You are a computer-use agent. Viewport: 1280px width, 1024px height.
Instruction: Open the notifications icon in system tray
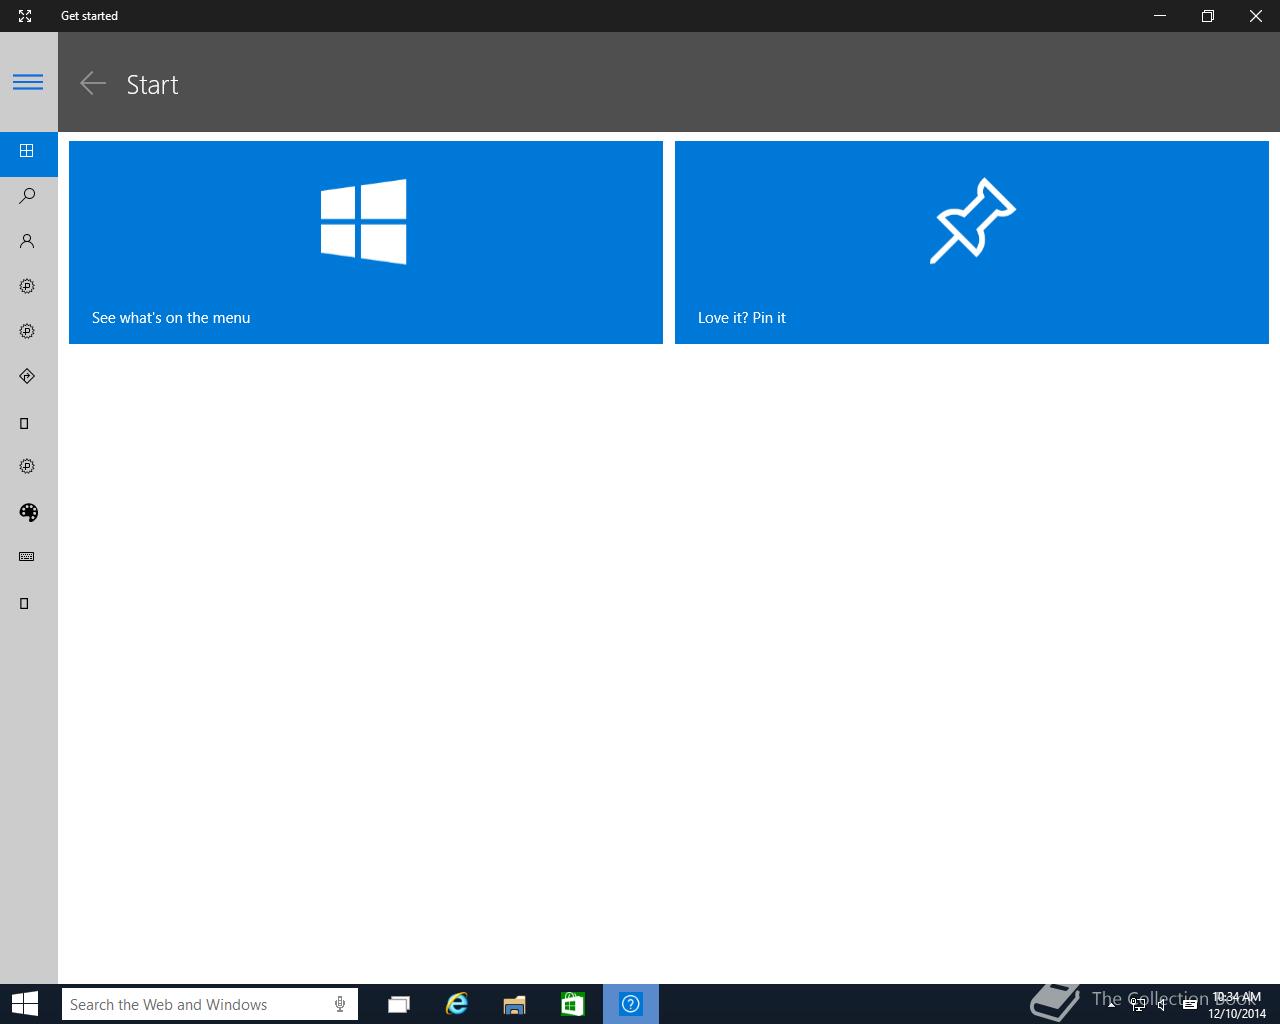(x=1190, y=1004)
